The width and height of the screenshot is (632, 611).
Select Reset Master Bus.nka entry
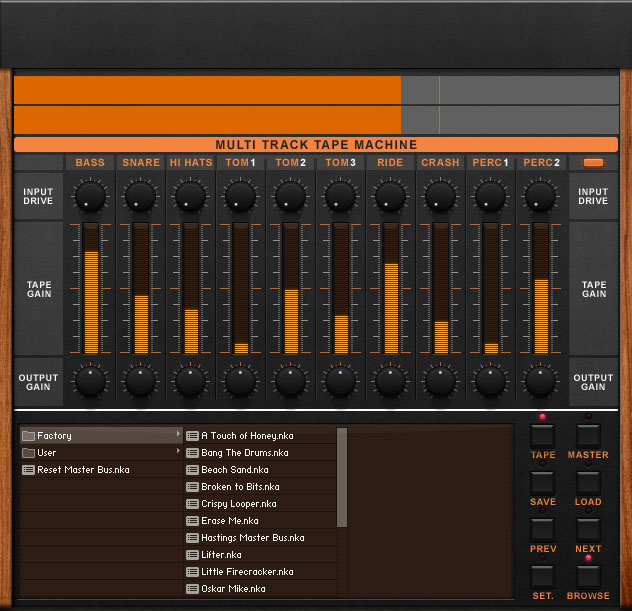tap(82, 470)
